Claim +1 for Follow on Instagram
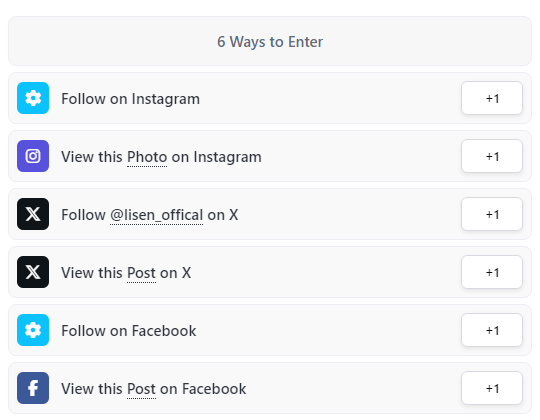This screenshot has height=420, width=540. (492, 98)
